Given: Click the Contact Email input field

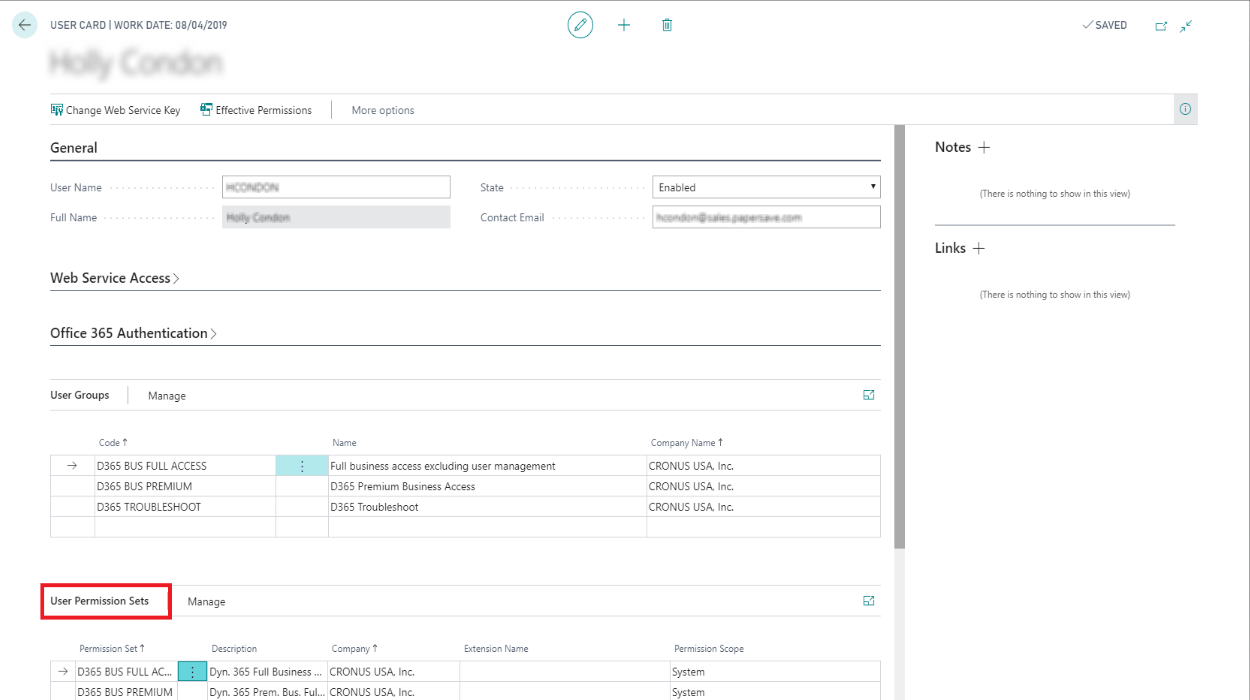Looking at the screenshot, I should [766, 217].
